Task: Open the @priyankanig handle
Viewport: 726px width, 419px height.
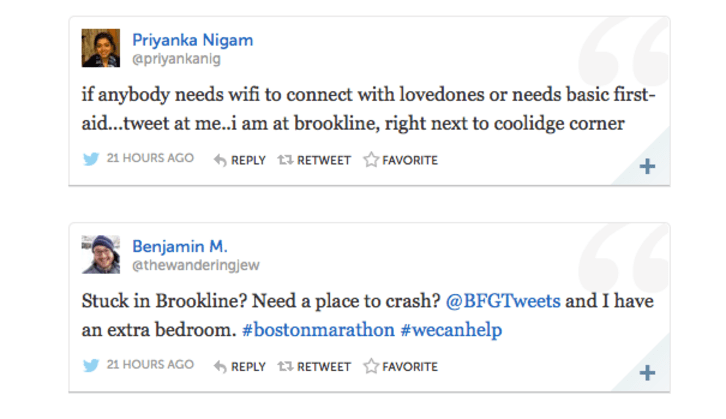Action: point(176,59)
